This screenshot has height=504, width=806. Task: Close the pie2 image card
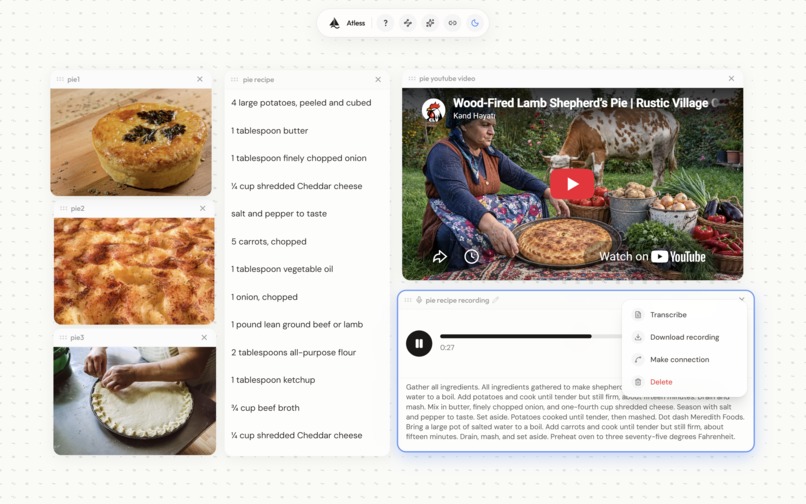coord(203,208)
